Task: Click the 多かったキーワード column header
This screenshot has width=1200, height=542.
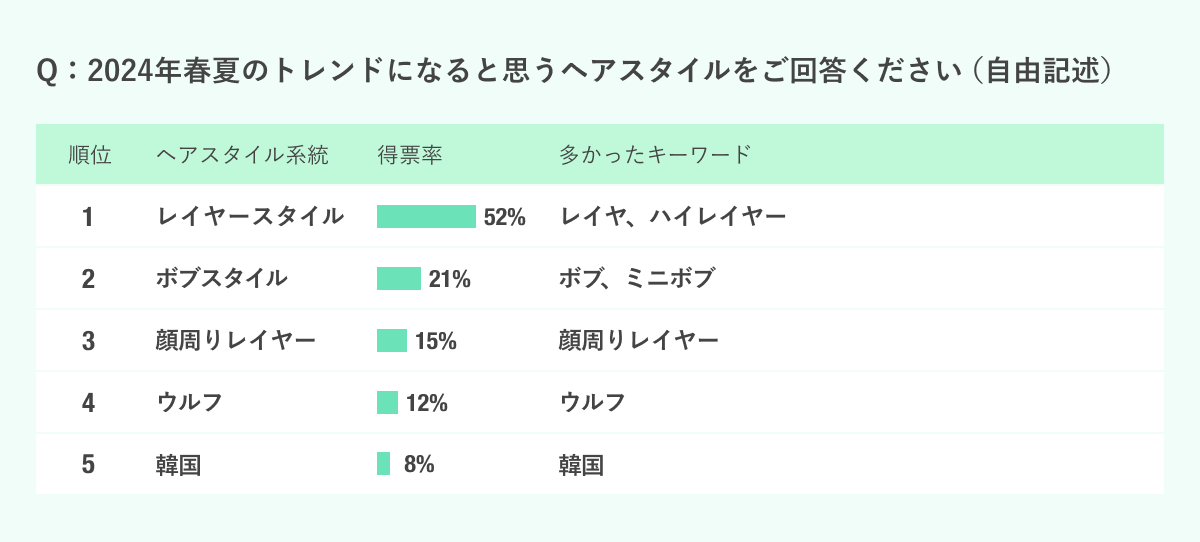Action: (654, 155)
